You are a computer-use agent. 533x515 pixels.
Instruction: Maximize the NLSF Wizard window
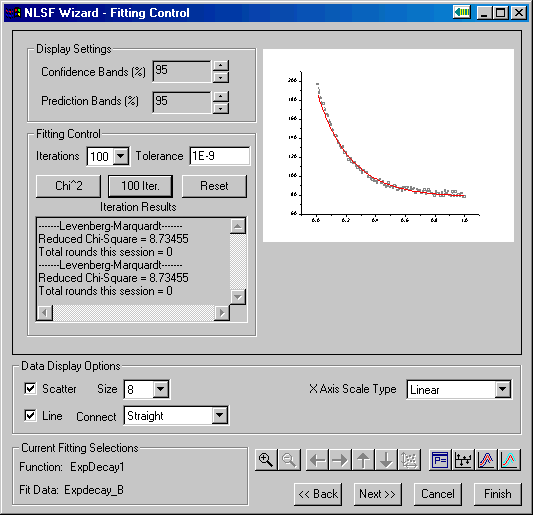pos(500,13)
